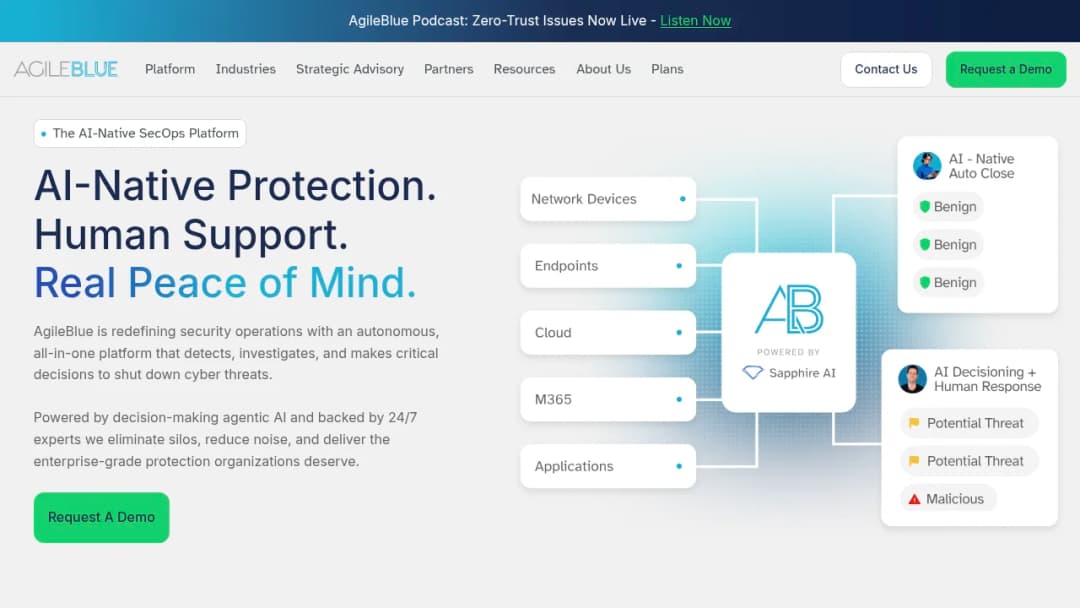
Task: Click the large AB logo in the diagram
Action: 789,309
